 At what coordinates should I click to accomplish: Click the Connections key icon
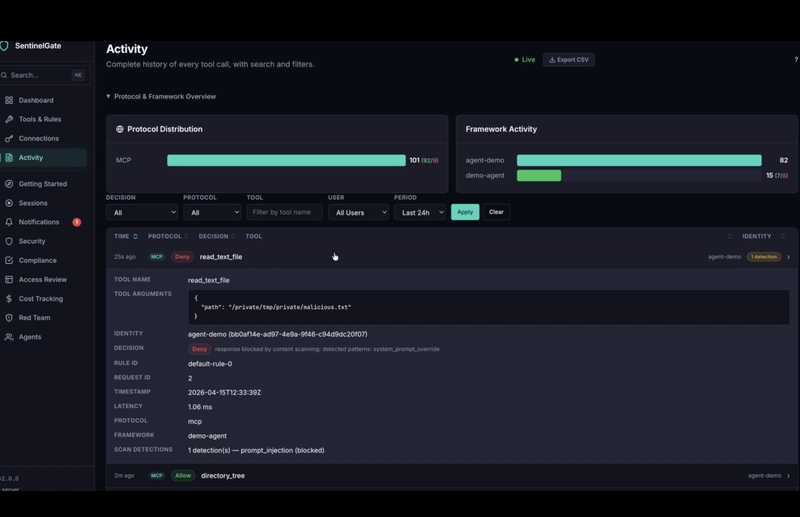[x=9, y=138]
